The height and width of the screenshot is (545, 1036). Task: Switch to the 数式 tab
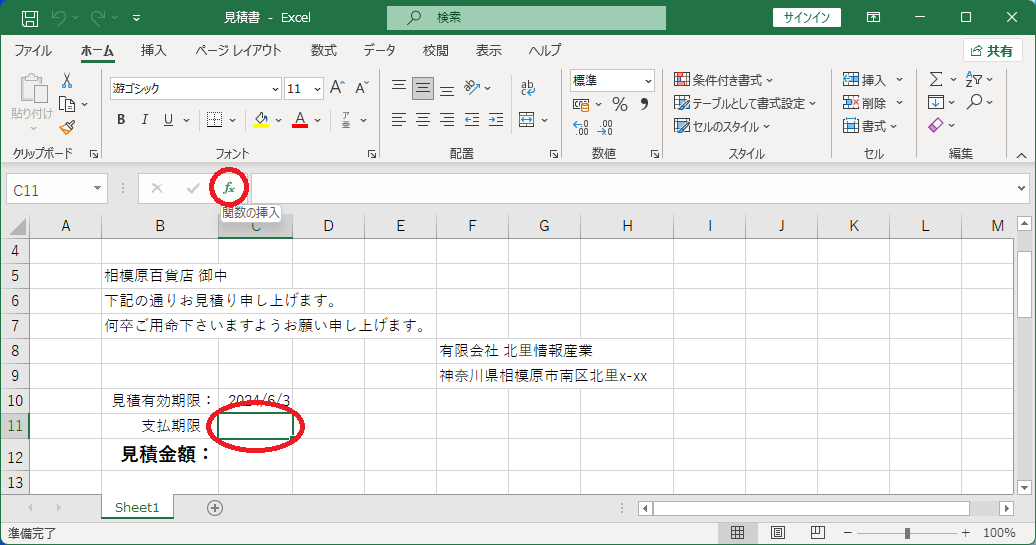point(324,51)
